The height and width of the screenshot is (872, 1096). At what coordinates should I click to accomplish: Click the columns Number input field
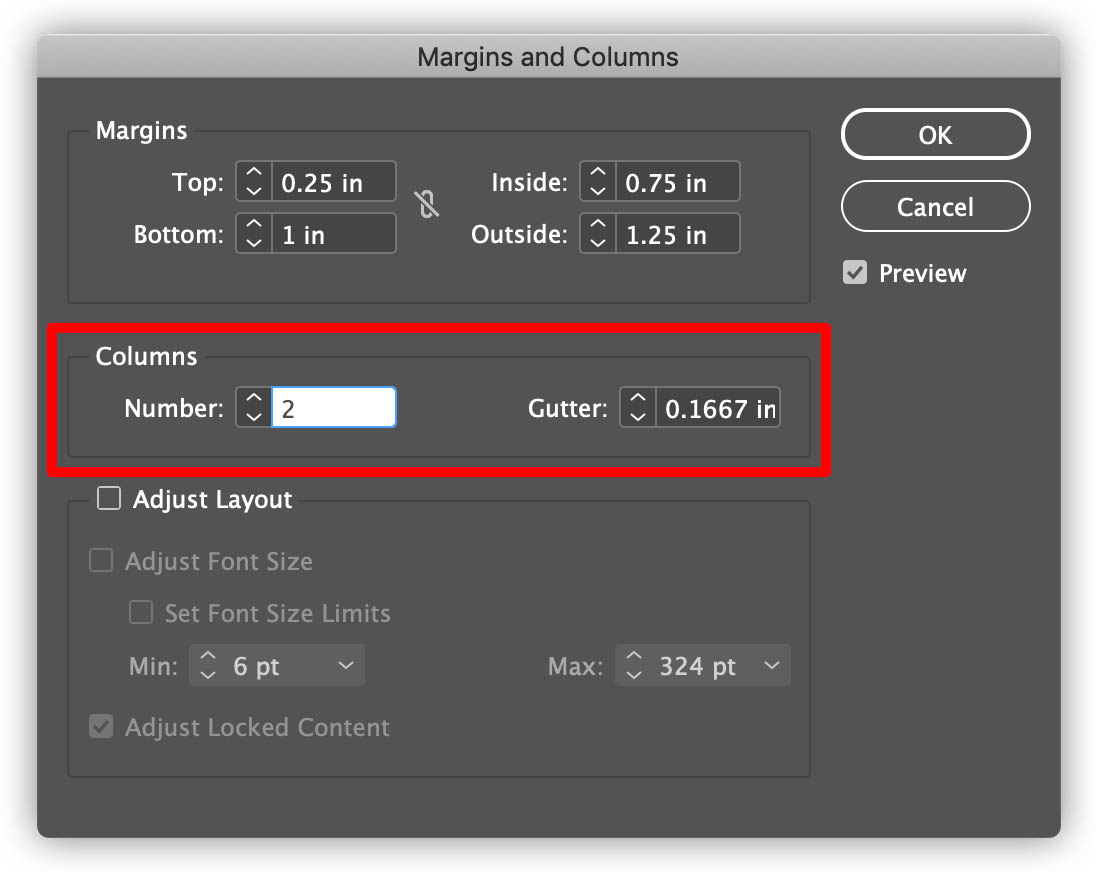[x=334, y=408]
